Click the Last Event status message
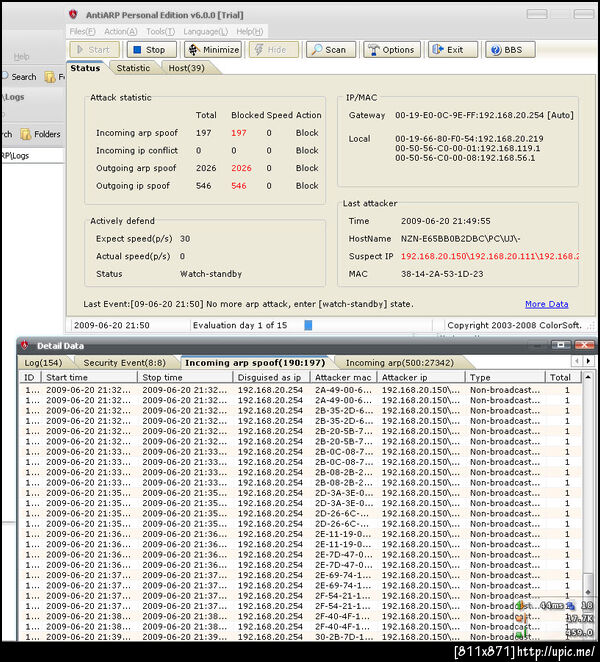 click(x=248, y=304)
